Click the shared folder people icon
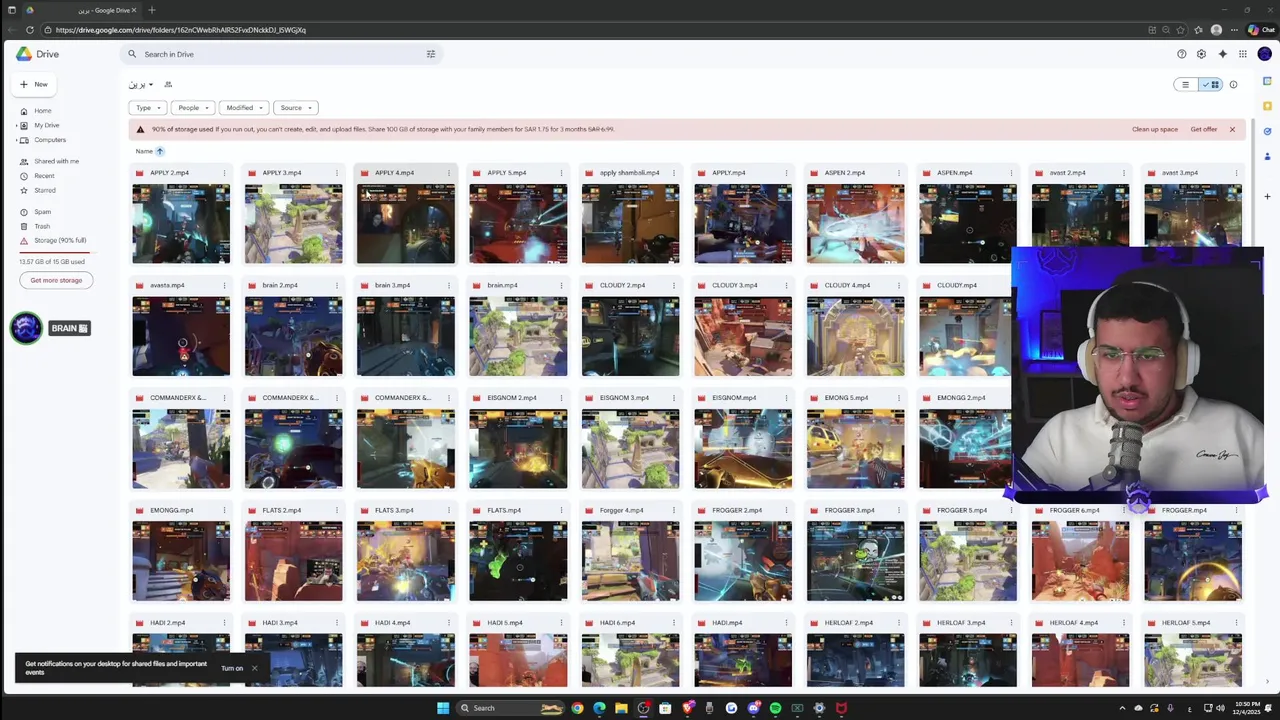The width and height of the screenshot is (1280, 720). 168,85
